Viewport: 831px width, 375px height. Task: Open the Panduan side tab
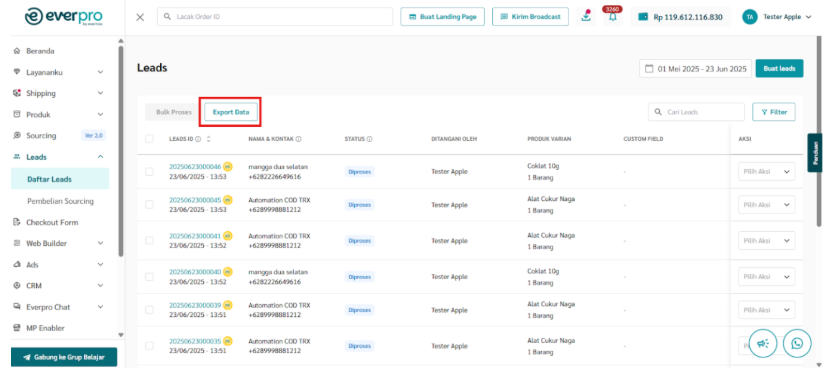[815, 153]
